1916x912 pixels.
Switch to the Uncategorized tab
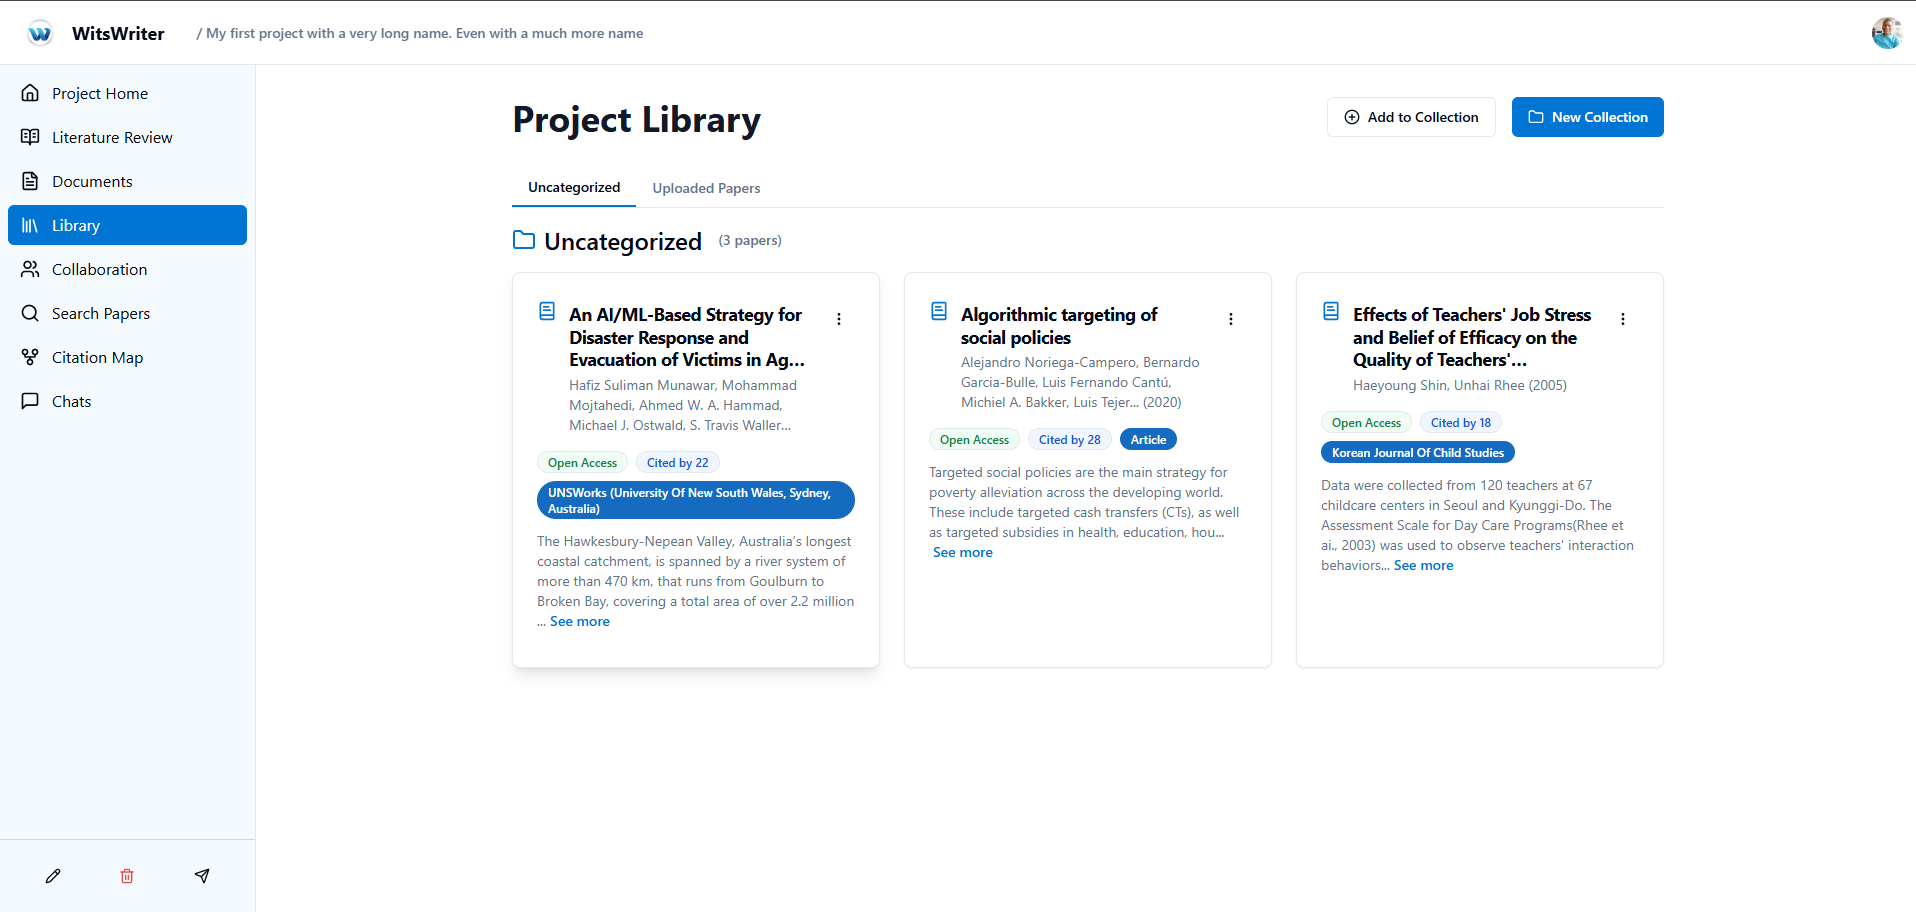point(574,188)
